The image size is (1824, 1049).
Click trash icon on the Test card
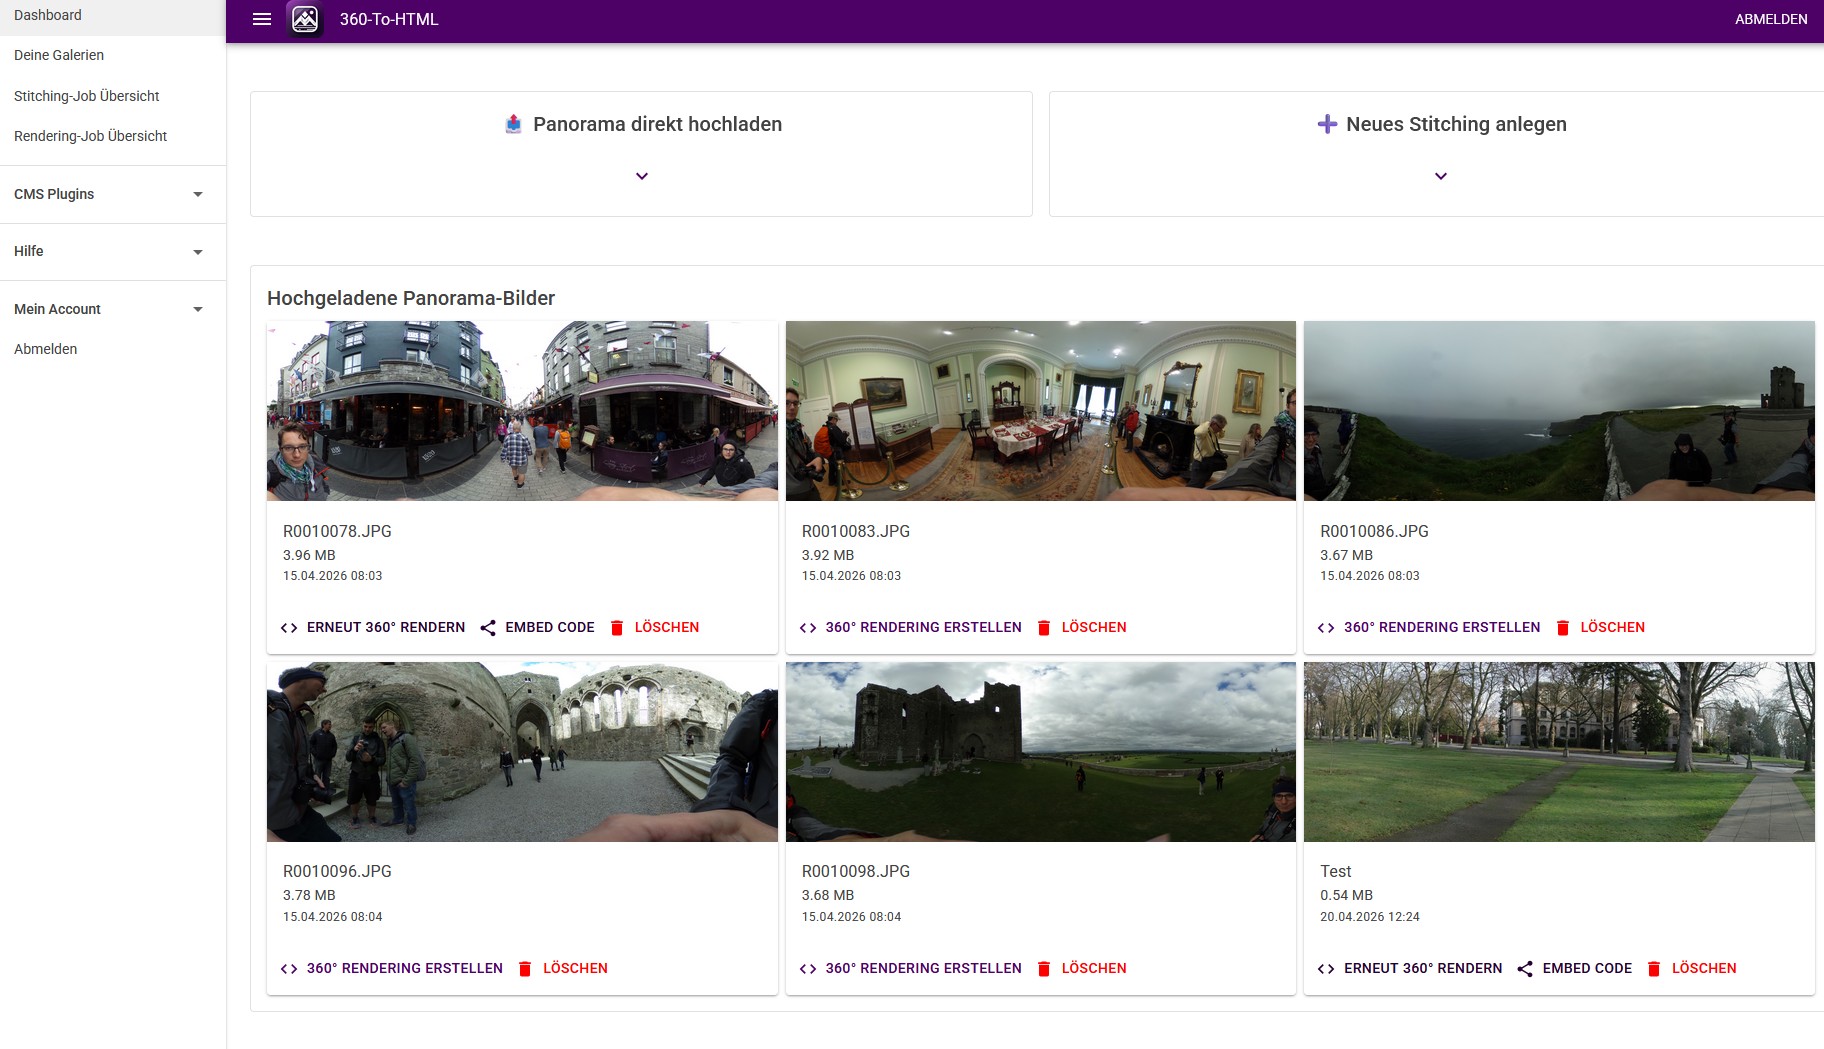pyautogui.click(x=1654, y=969)
